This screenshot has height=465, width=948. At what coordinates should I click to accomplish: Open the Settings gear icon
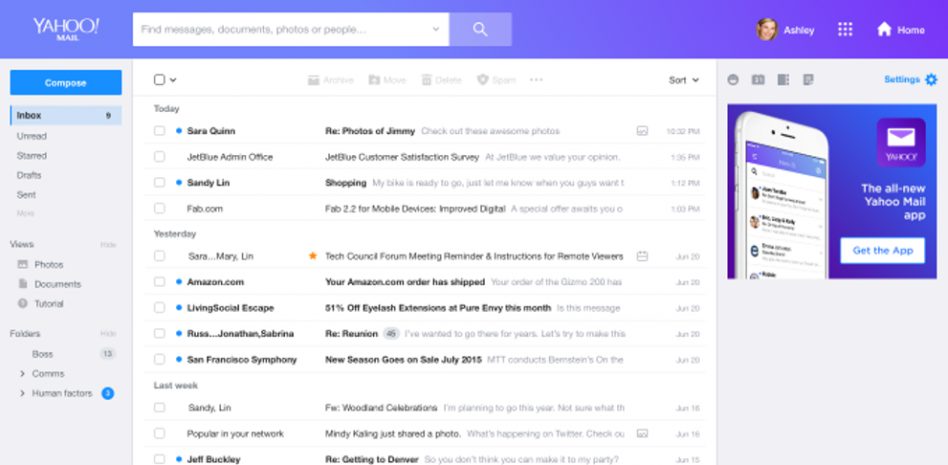931,80
